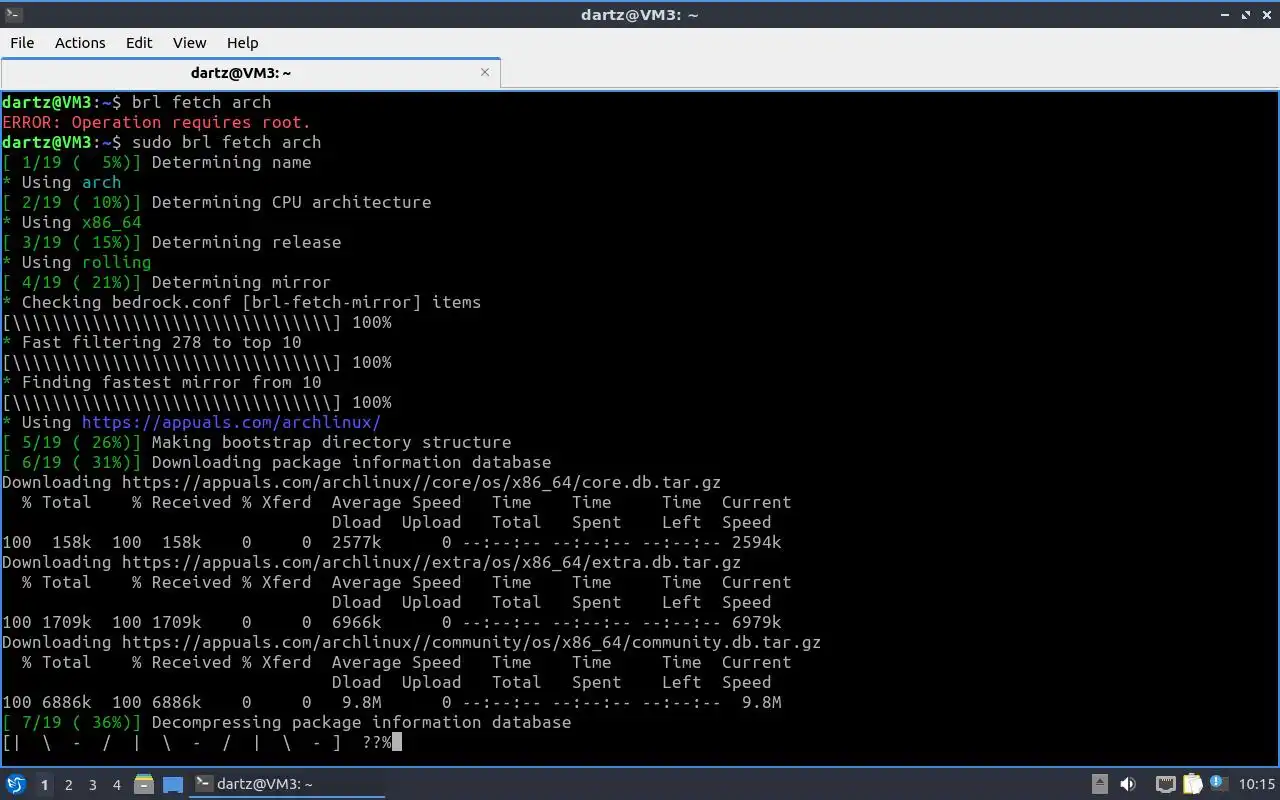Click the 'ERROR: Operation requires root.' line
Image resolution: width=1280 pixels, height=800 pixels.
tap(156, 122)
